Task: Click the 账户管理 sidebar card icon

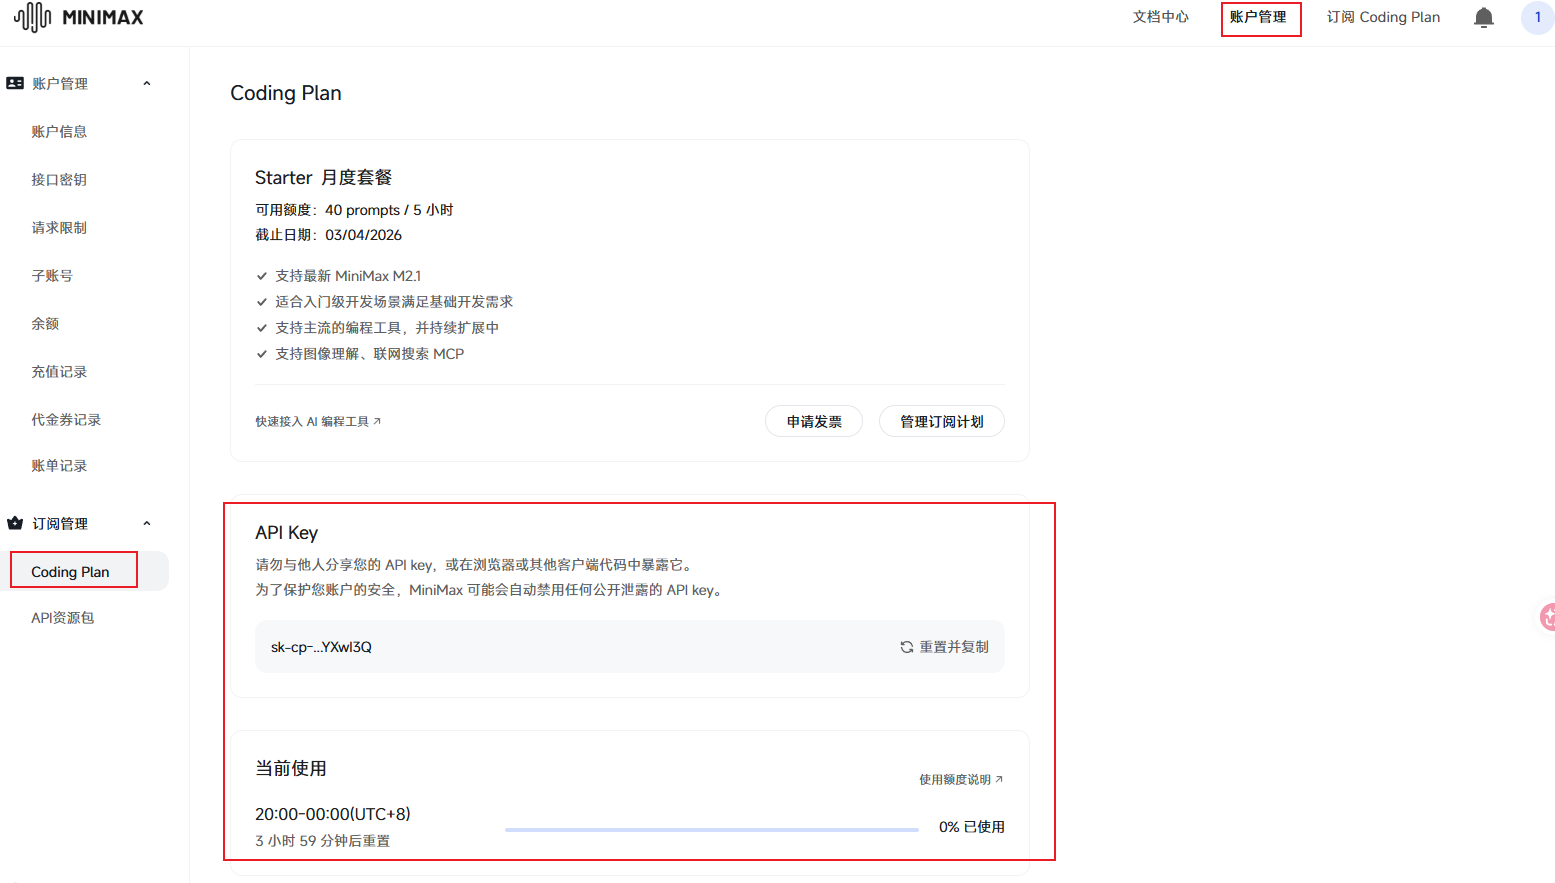Action: pyautogui.click(x=15, y=83)
